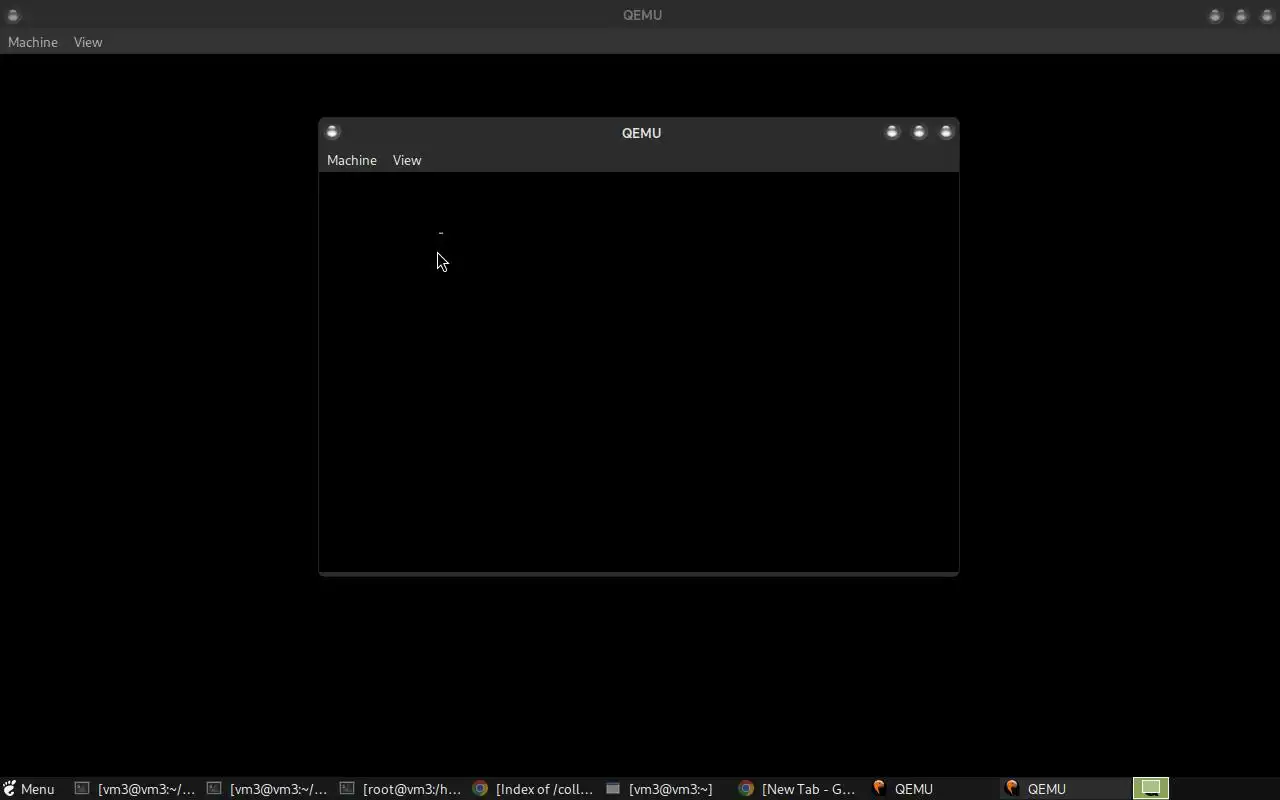
Task: Switch to Index of /coll... Chrome window
Action: point(534,789)
